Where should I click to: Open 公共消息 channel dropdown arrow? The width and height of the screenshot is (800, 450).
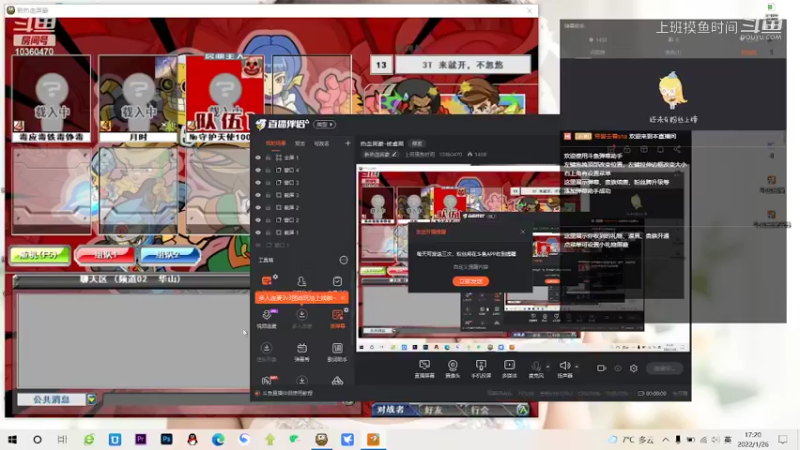[92, 399]
